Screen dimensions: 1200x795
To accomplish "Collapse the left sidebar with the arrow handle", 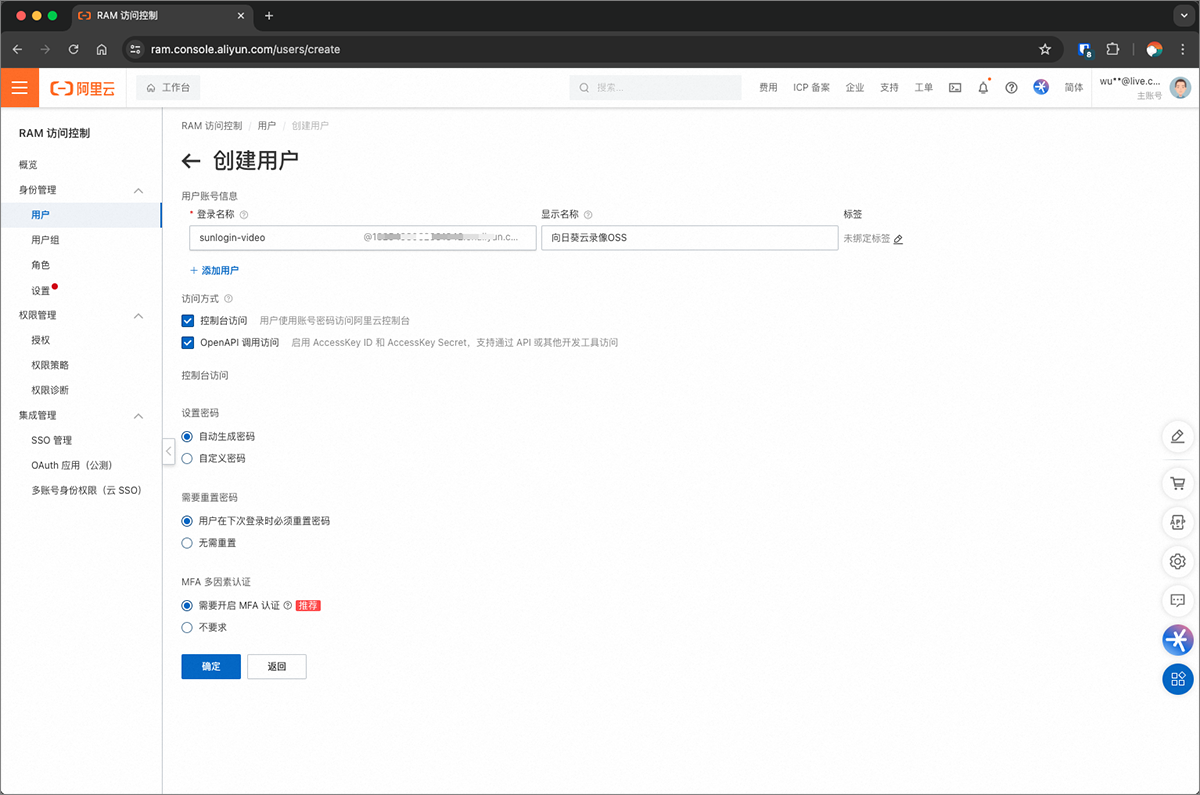I will (168, 451).
